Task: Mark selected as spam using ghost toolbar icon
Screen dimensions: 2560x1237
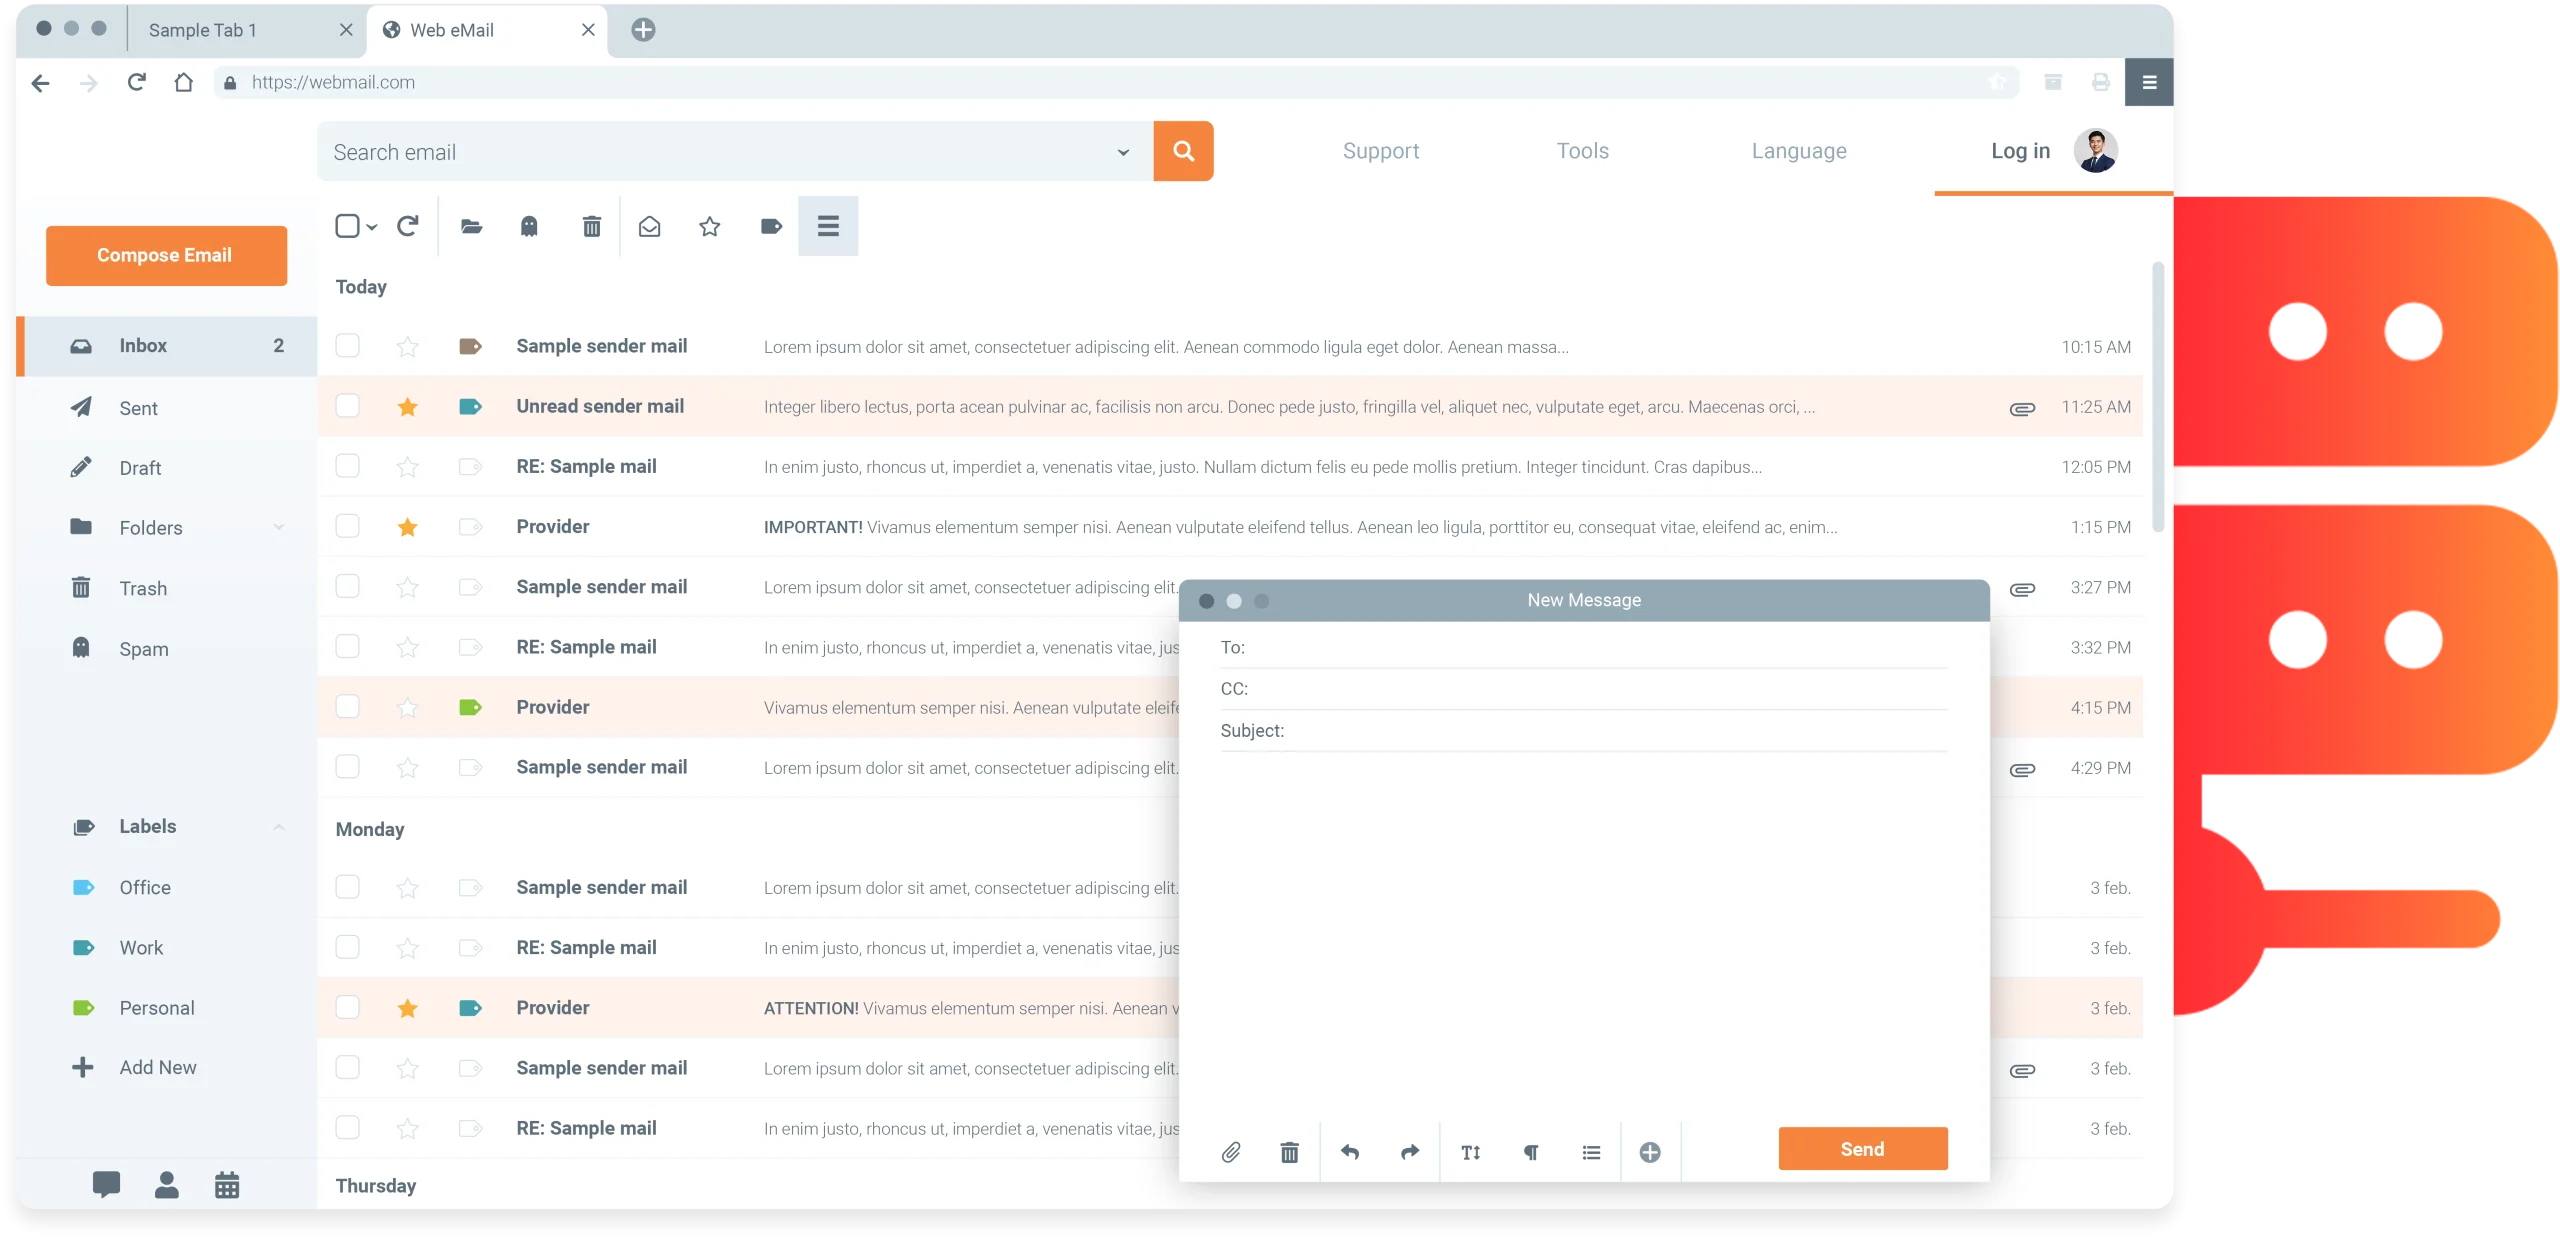Action: 529,227
